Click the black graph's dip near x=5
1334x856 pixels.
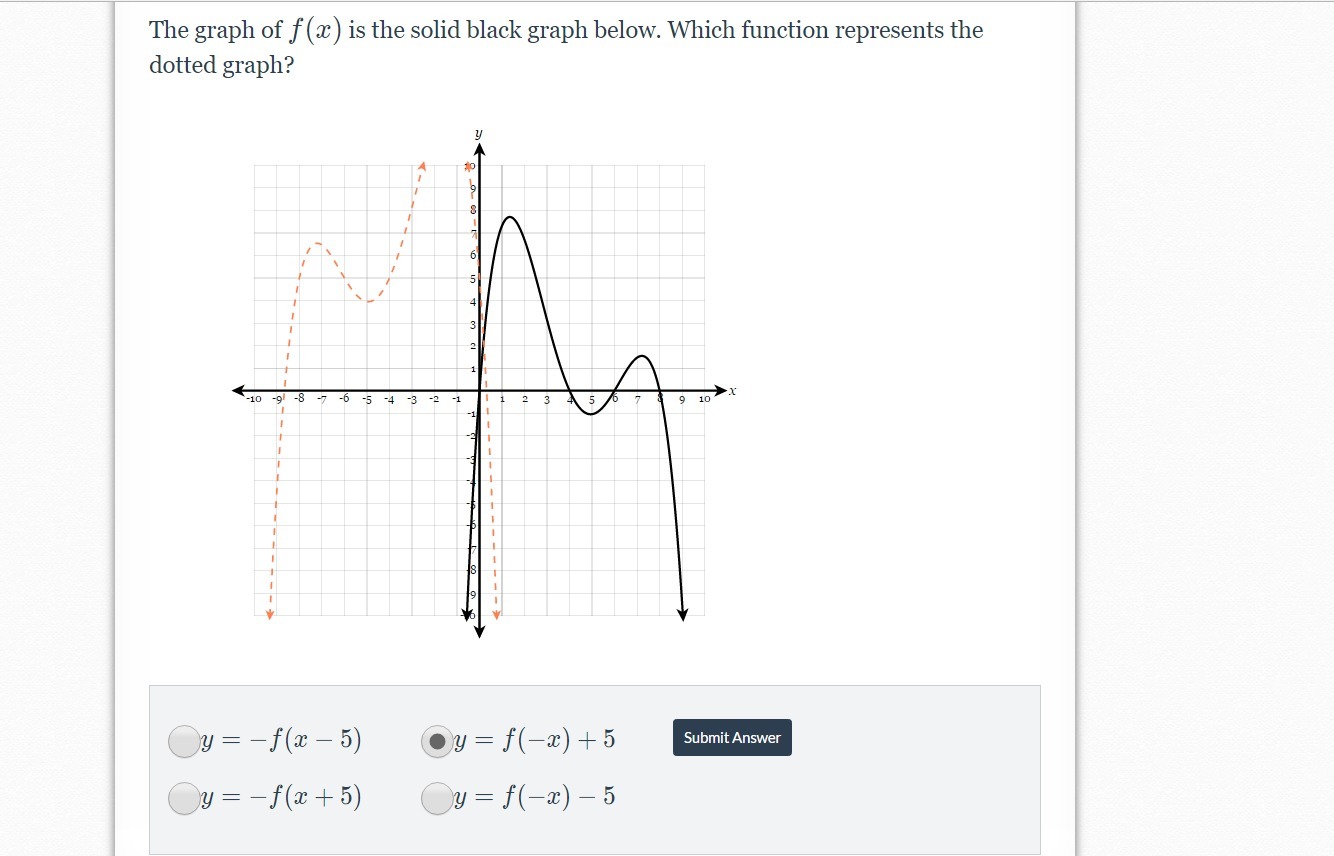[x=590, y=413]
